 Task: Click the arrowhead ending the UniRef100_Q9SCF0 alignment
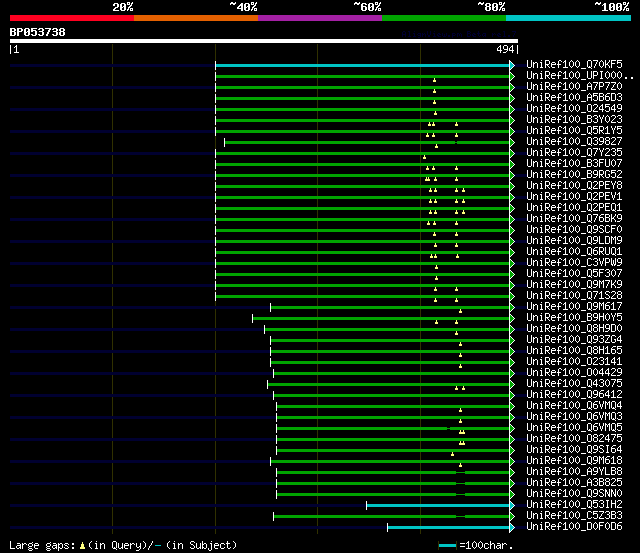(x=512, y=231)
